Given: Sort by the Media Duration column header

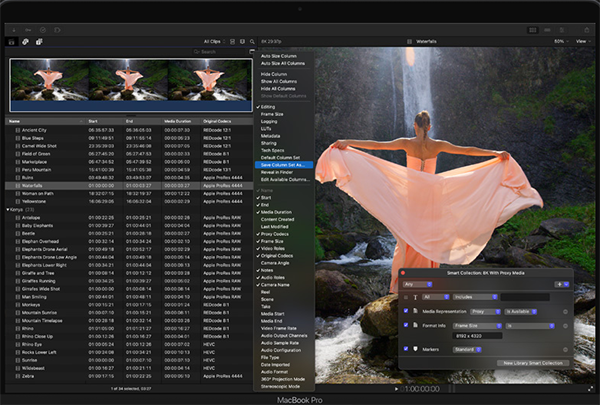Looking at the screenshot, I should click(181, 121).
